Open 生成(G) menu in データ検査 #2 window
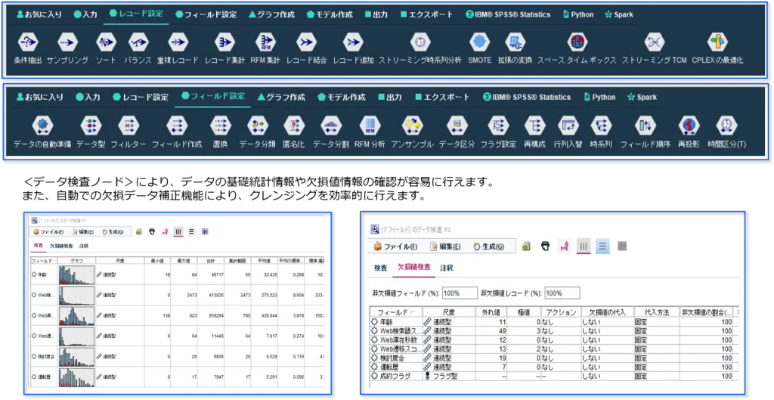The image size is (774, 400). (x=488, y=246)
